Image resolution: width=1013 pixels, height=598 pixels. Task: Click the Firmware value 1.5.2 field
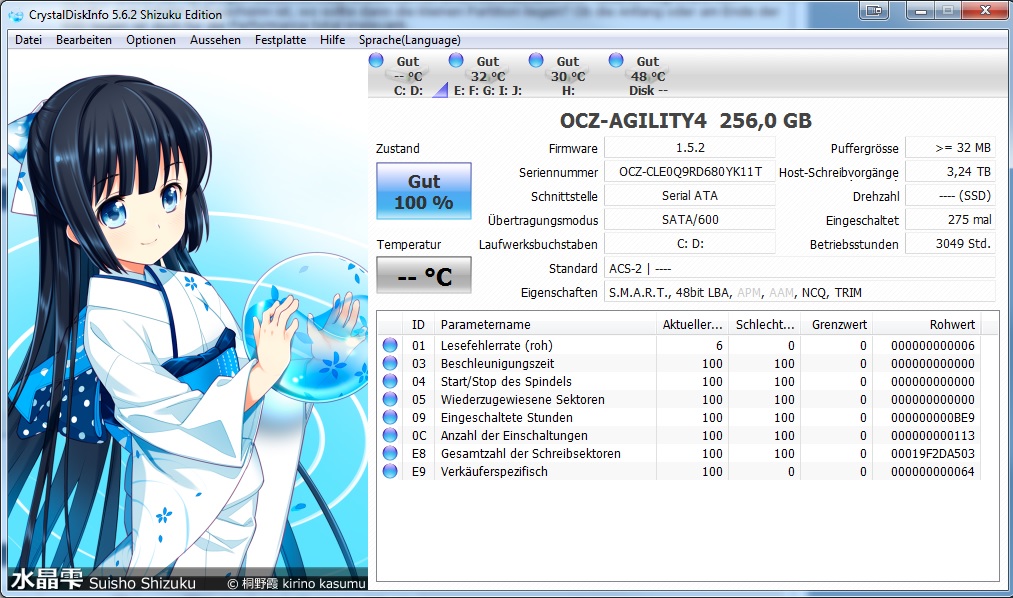coord(690,148)
